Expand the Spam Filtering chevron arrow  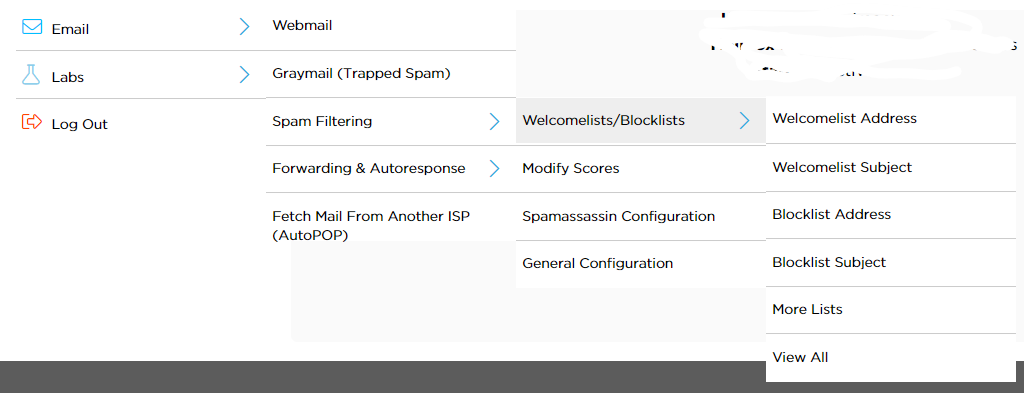tap(494, 121)
